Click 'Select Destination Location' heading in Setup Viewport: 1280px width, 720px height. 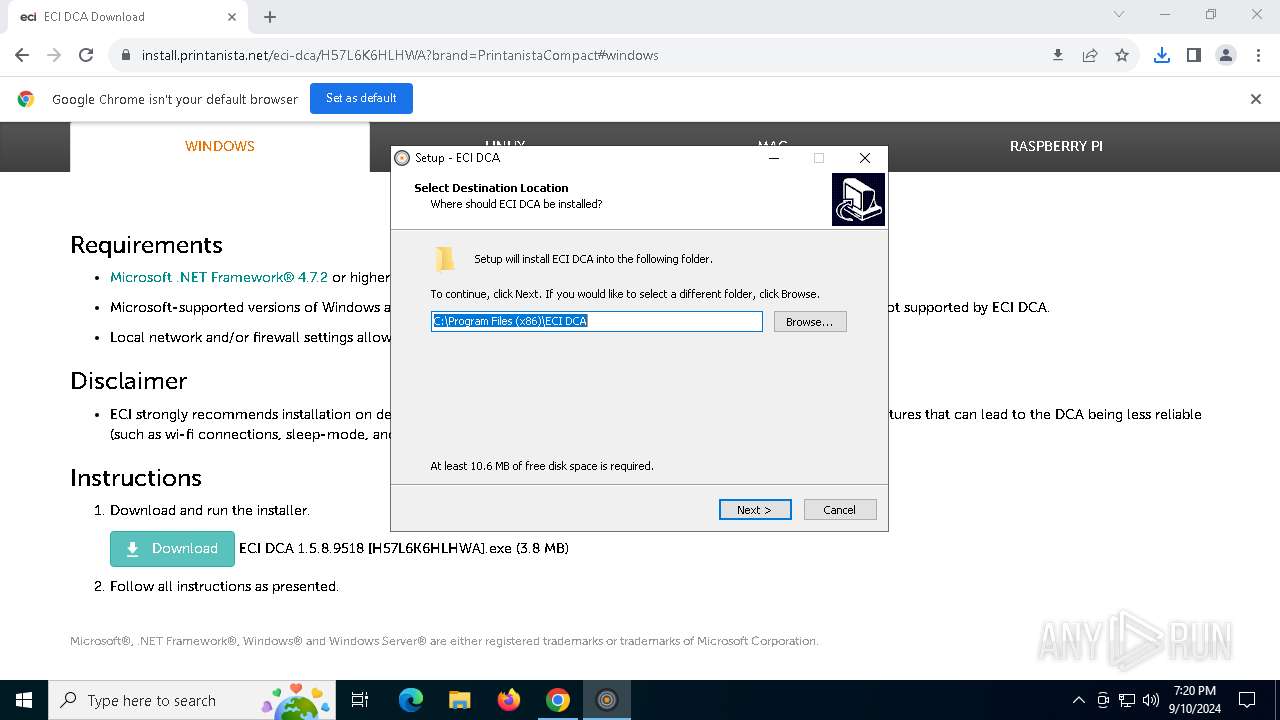coord(491,188)
